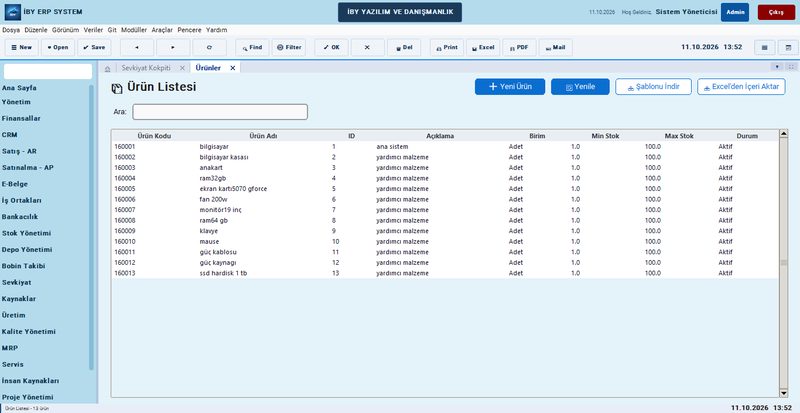Open Sevkiyat module in sidebar
This screenshot has width=800, height=413.
17,282
